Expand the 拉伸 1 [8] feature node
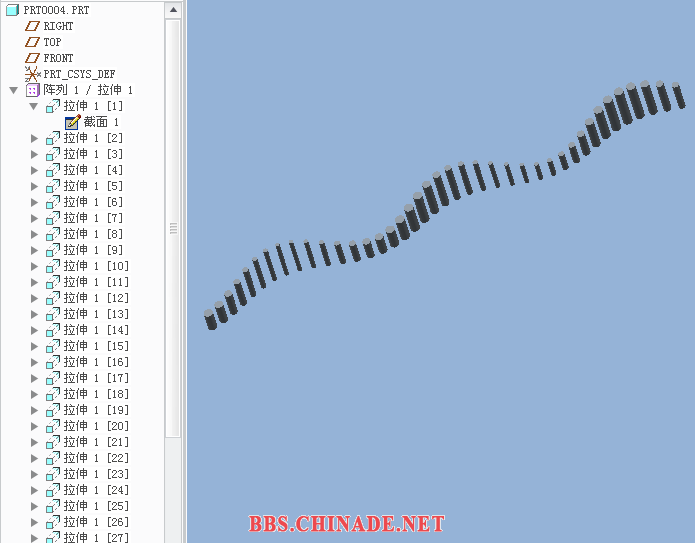Image resolution: width=695 pixels, height=543 pixels. coord(34,234)
